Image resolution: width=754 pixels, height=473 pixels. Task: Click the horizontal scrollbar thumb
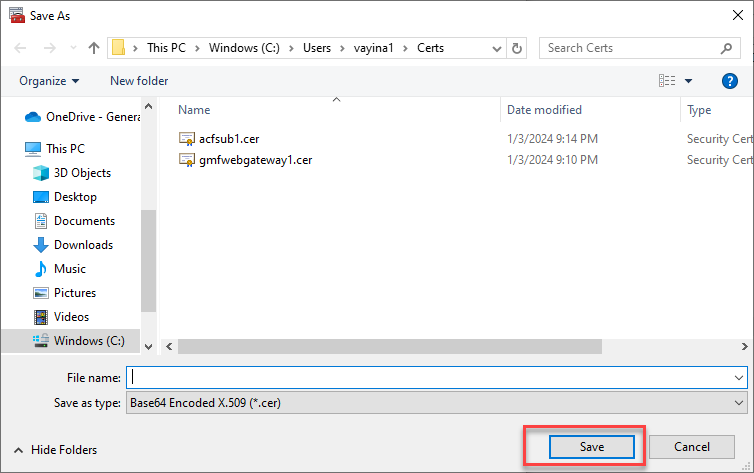(x=390, y=347)
